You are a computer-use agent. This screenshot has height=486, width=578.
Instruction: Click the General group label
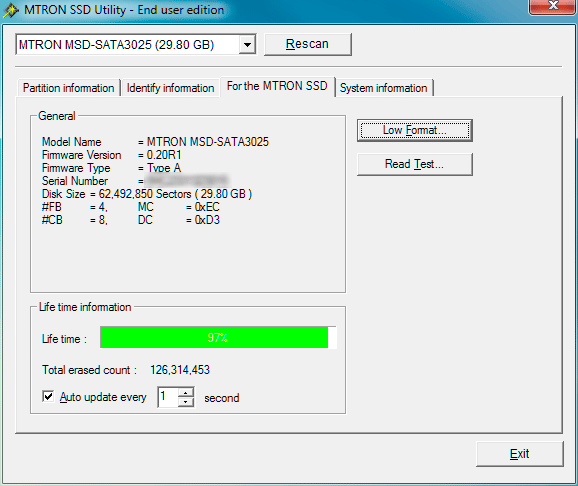point(57,116)
